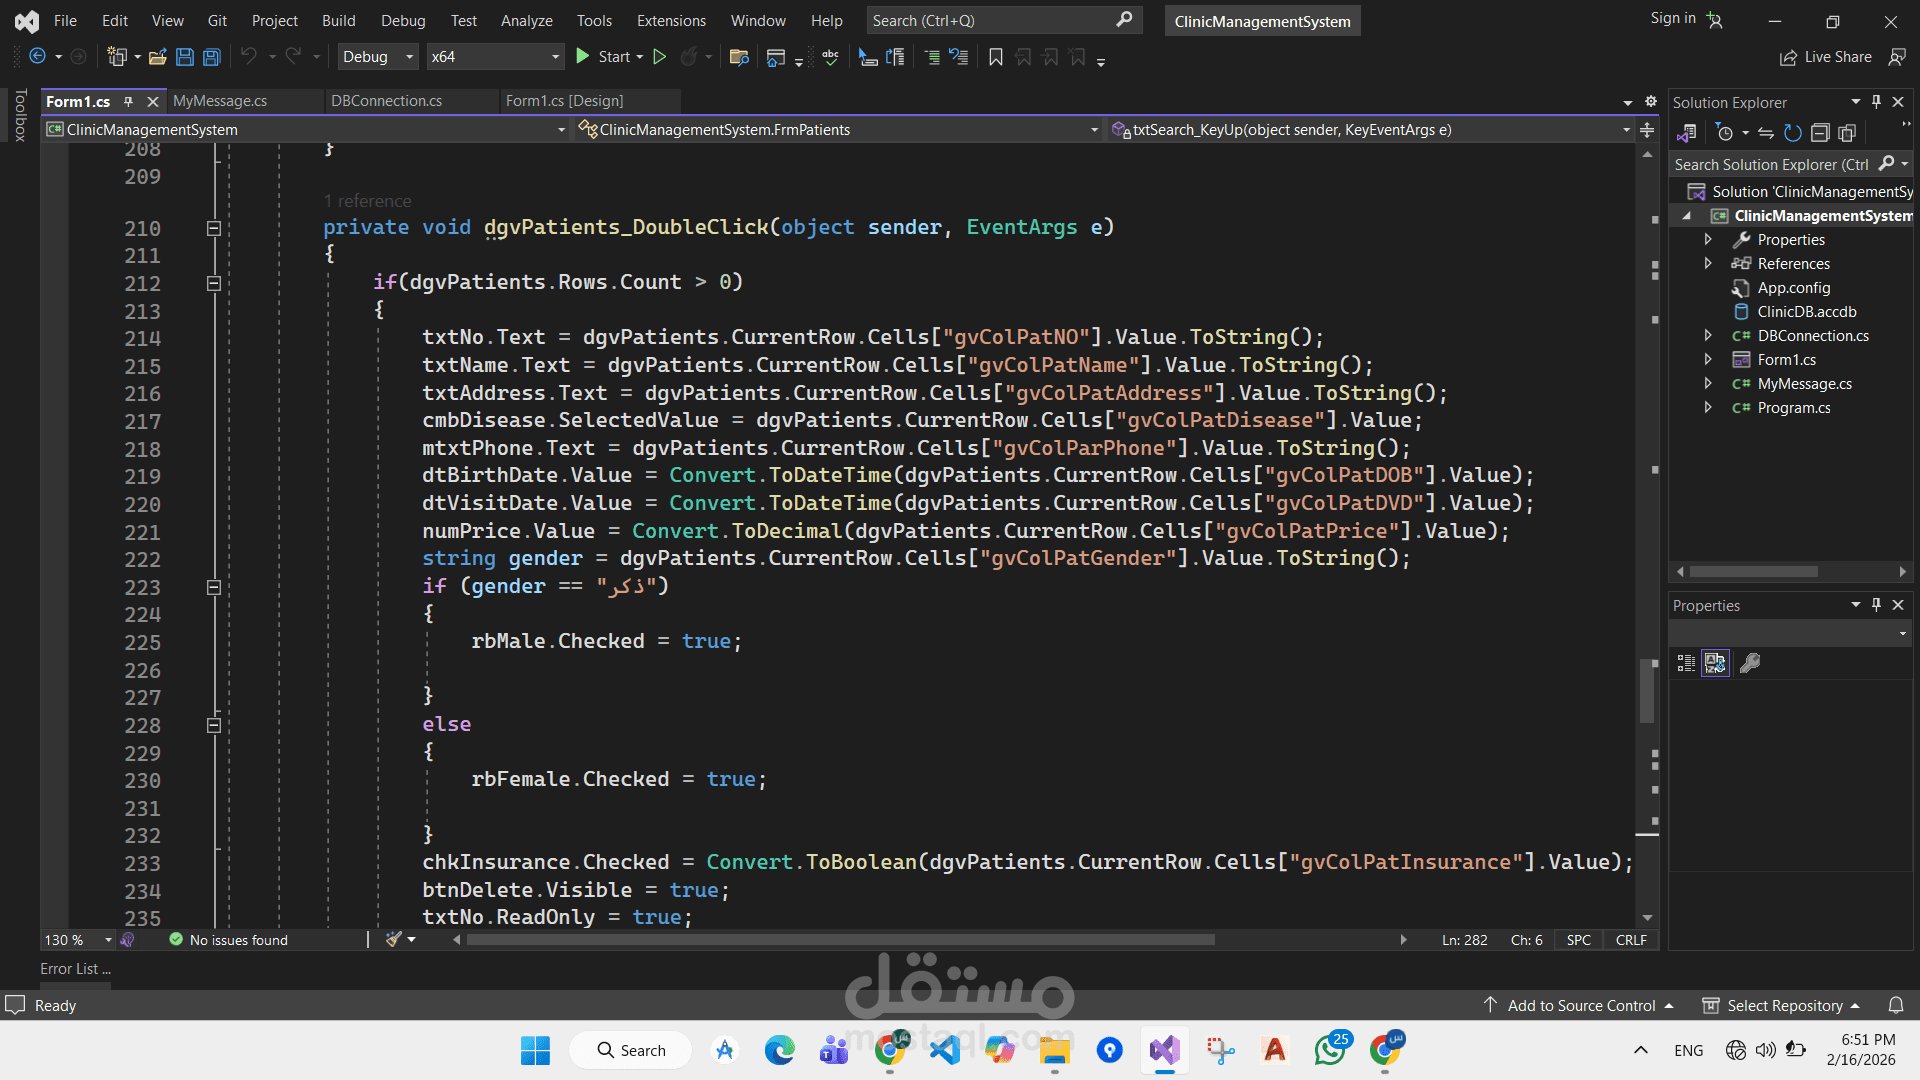Click the Open File toolbar icon
The height and width of the screenshot is (1080, 1920).
pos(157,57)
